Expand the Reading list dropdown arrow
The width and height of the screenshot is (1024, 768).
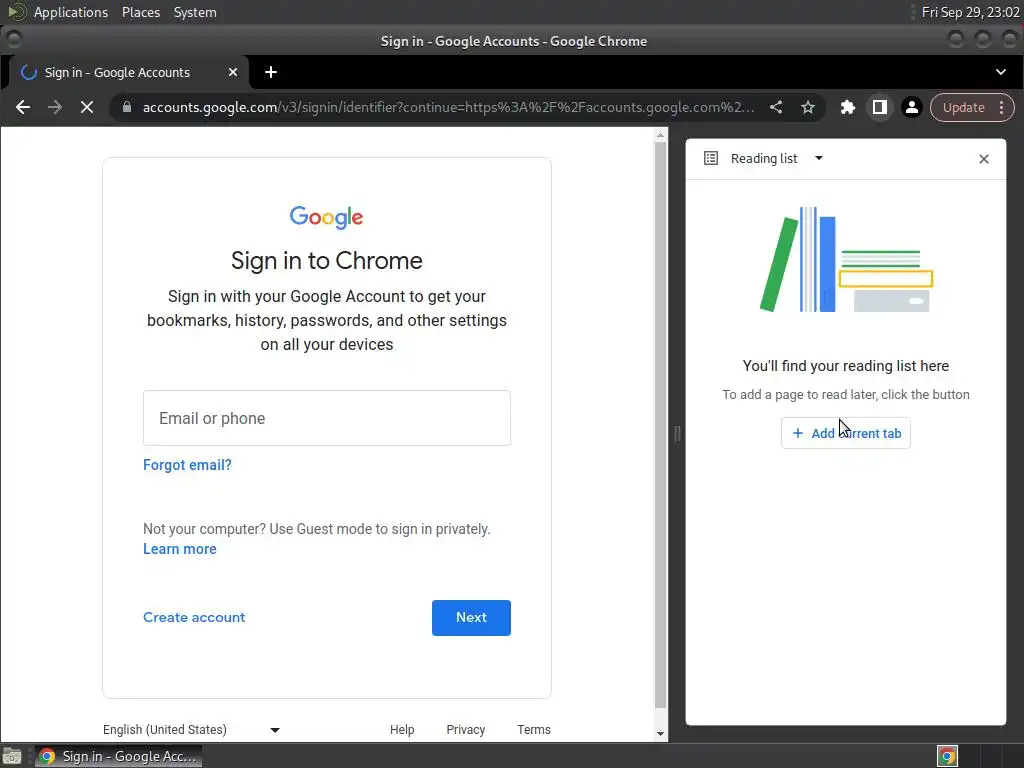[819, 158]
